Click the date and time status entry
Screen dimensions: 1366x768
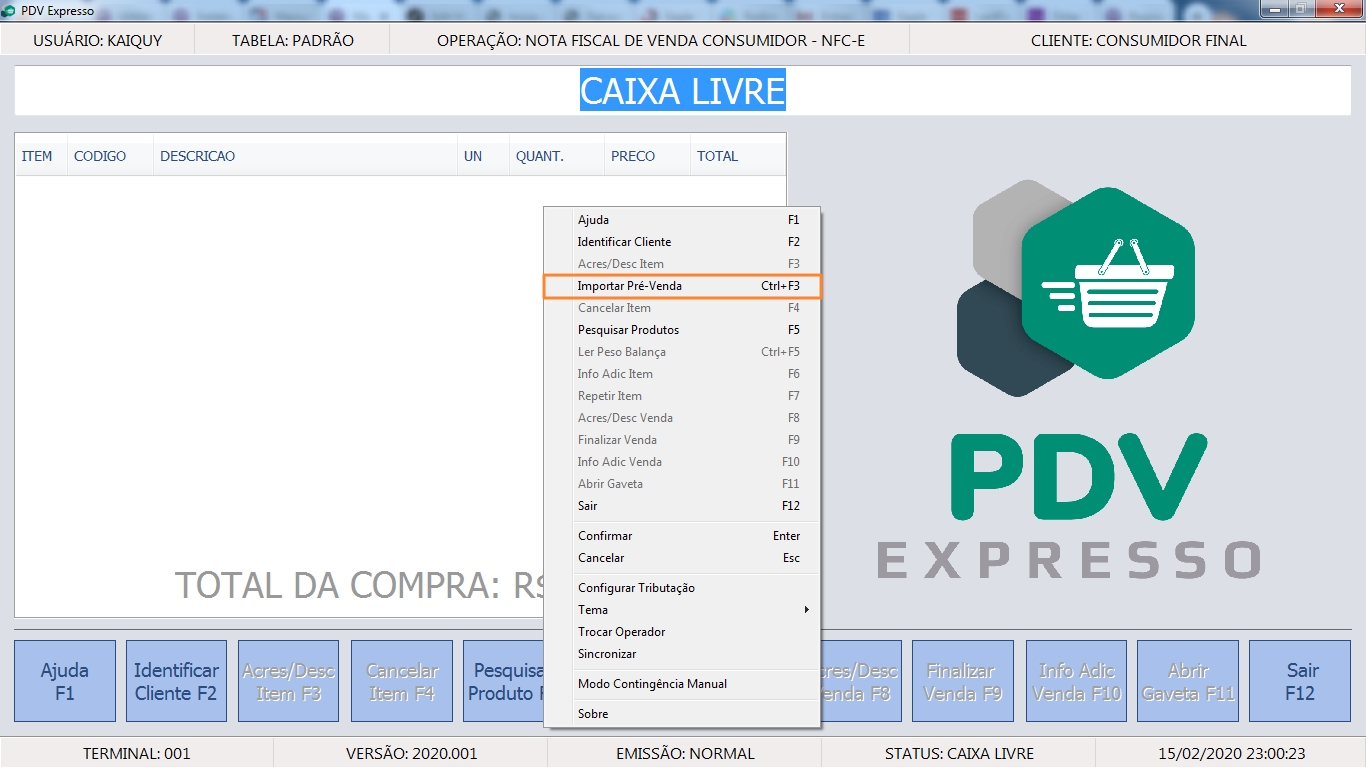pos(1232,753)
